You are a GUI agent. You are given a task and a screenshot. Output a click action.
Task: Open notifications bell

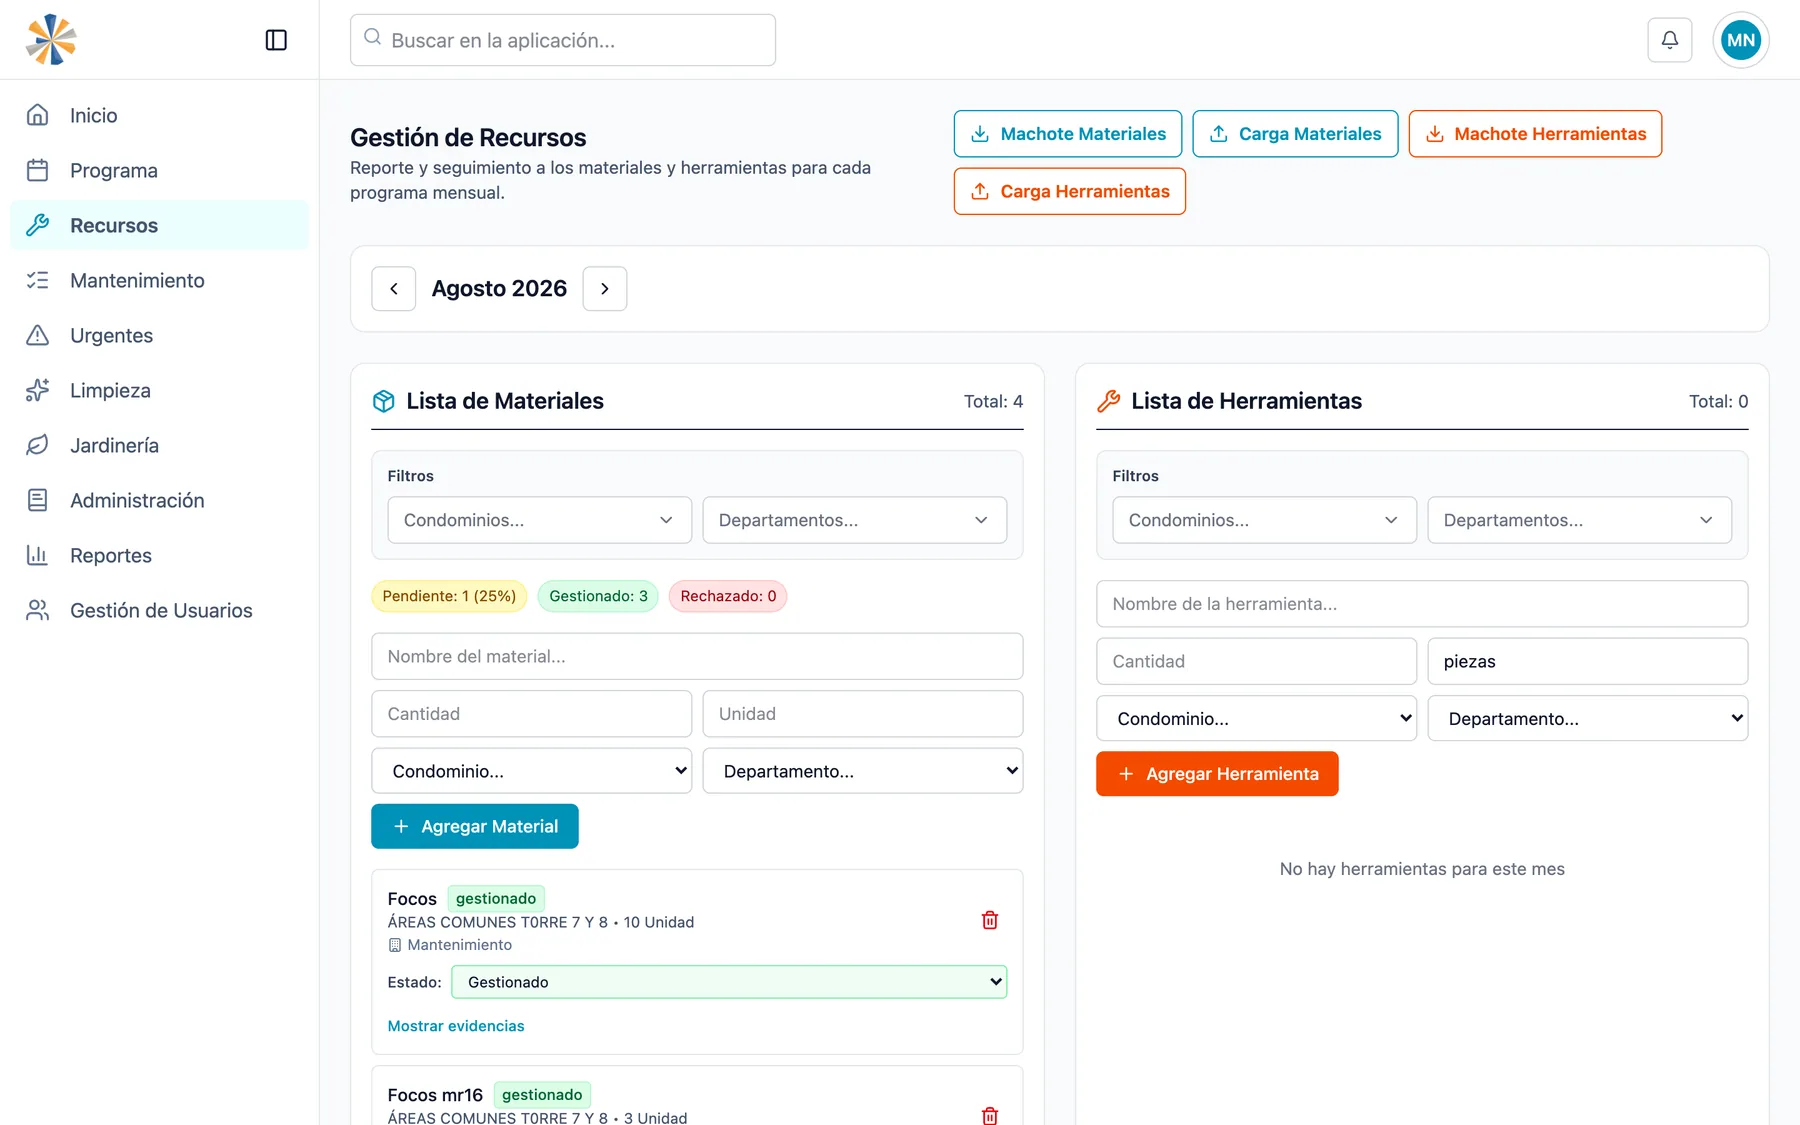pyautogui.click(x=1670, y=40)
